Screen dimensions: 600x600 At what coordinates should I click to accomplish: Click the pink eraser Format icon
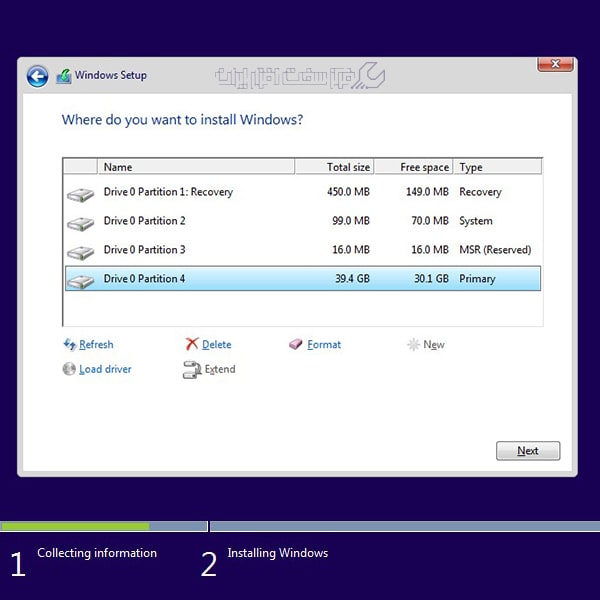coord(295,344)
